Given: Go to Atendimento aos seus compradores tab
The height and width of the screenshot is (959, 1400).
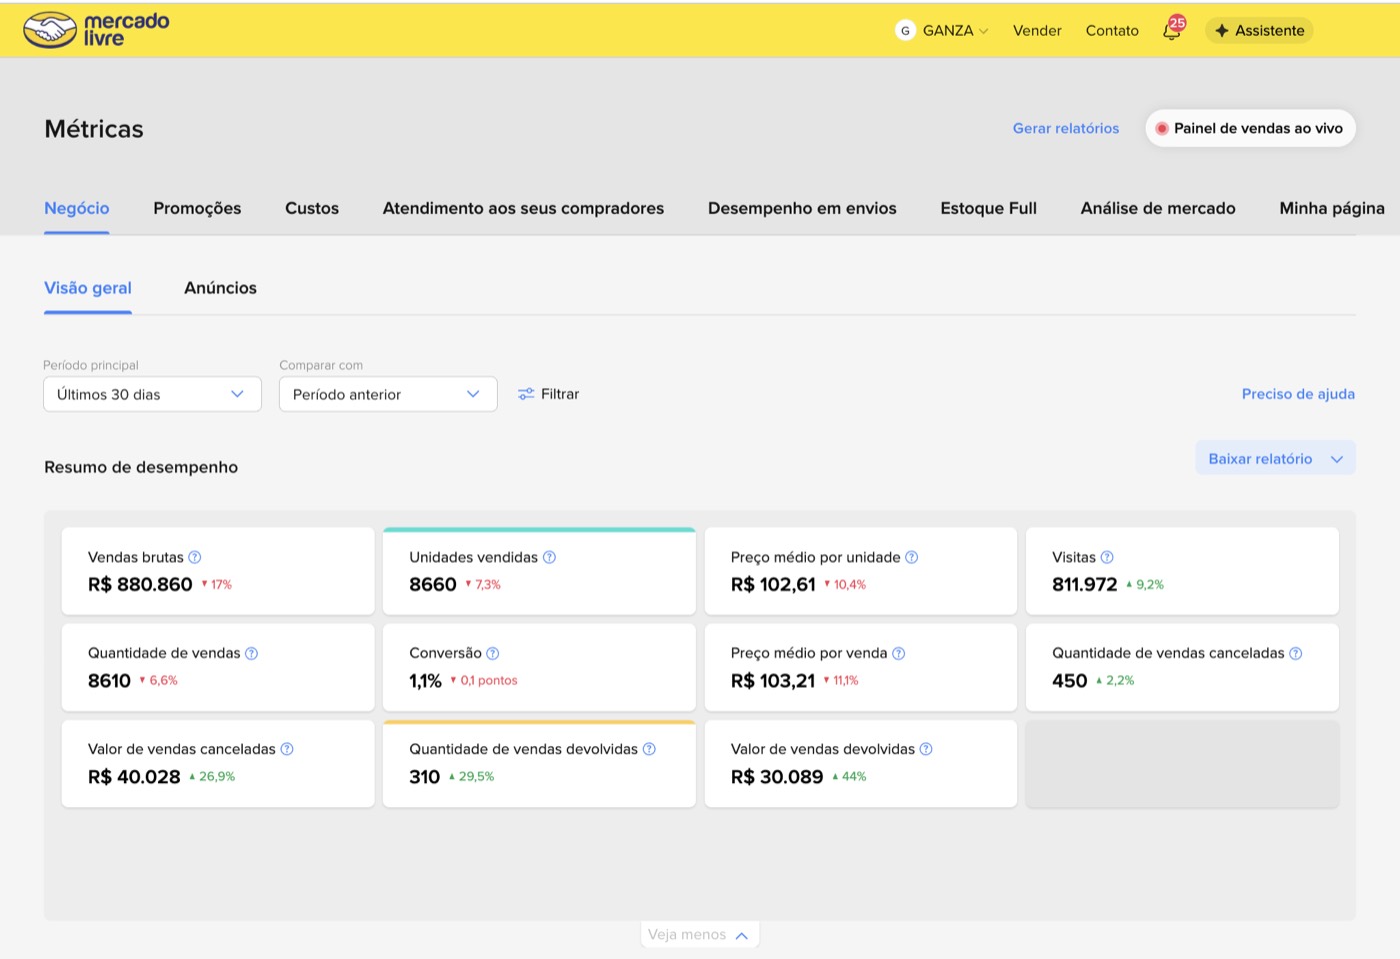Looking at the screenshot, I should tap(523, 208).
